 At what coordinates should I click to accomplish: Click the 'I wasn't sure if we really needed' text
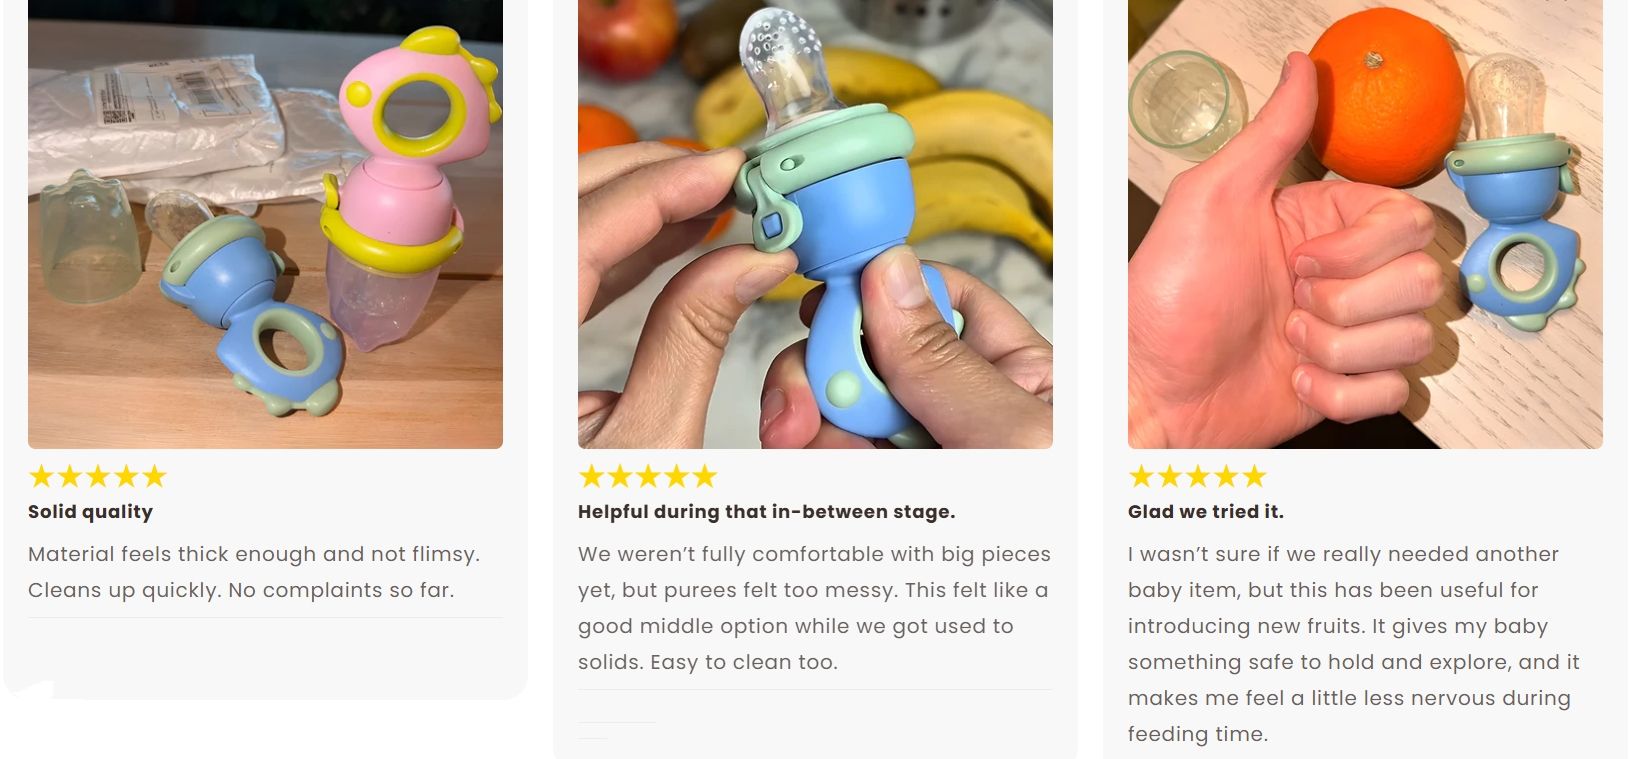1354,644
